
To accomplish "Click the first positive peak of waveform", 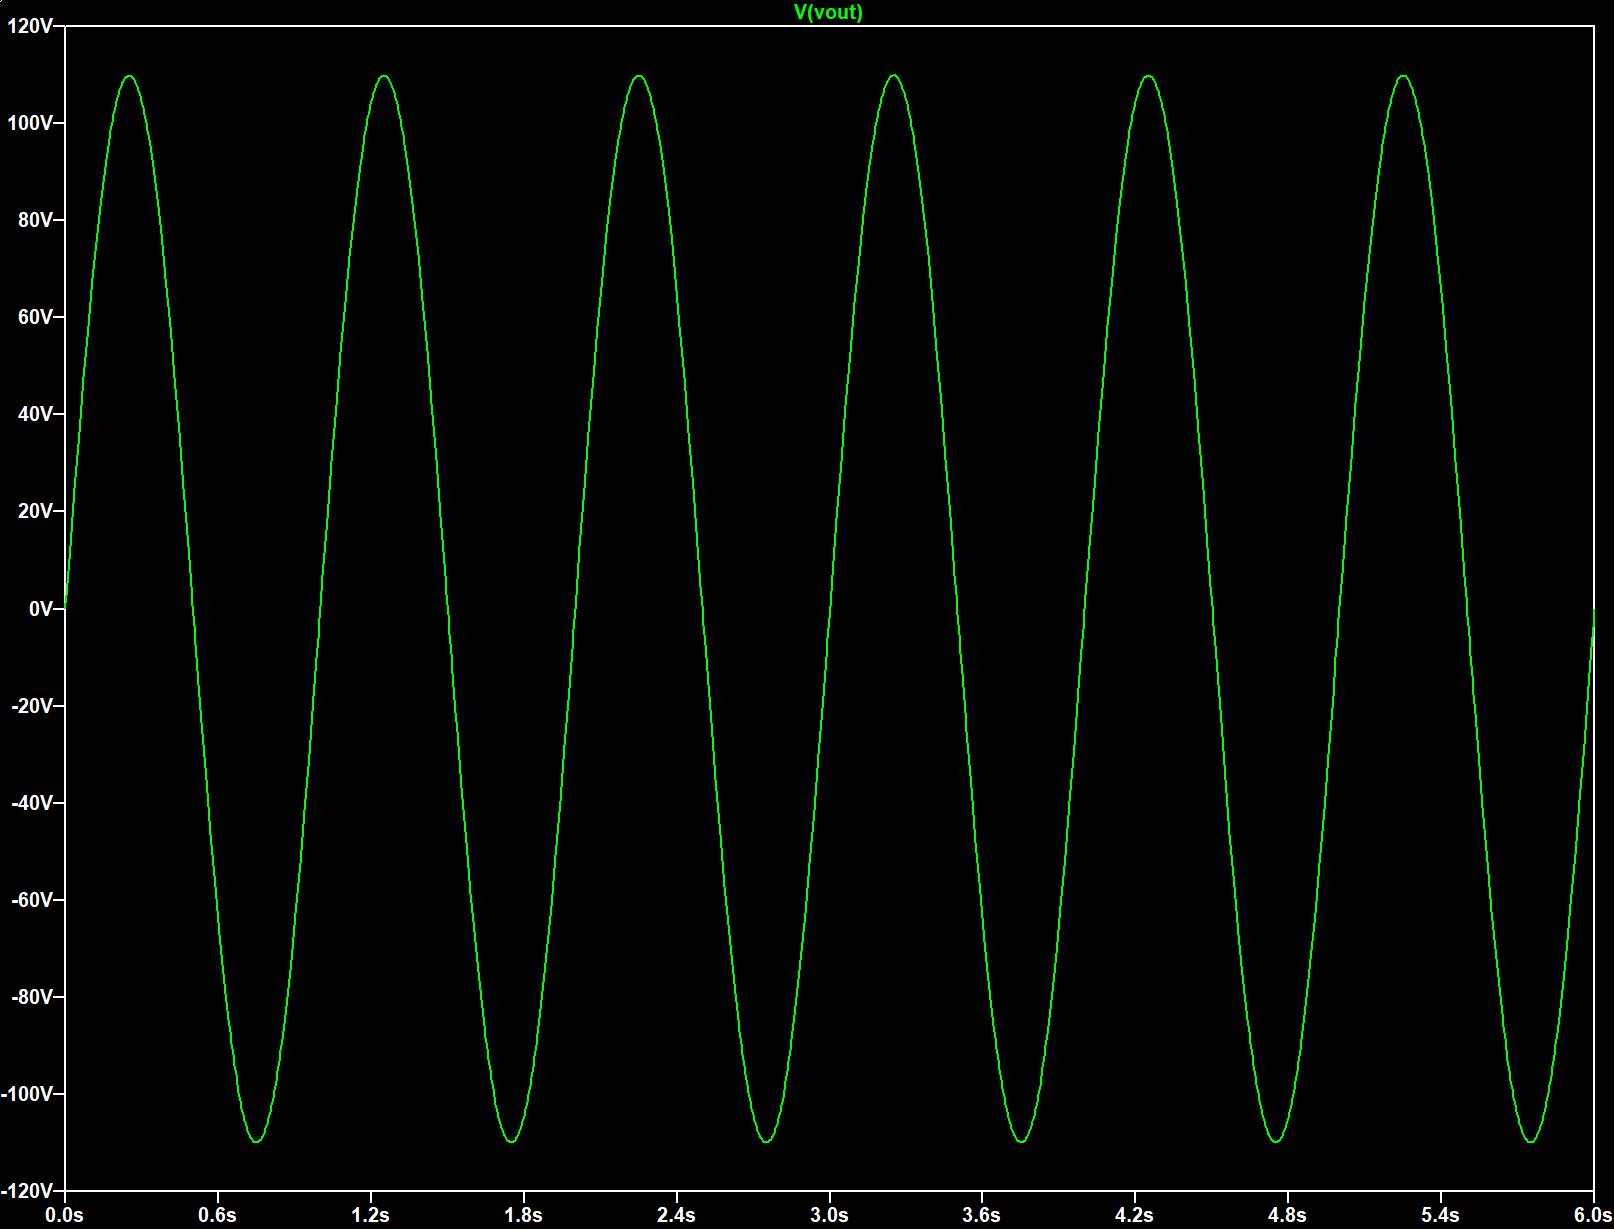I will [129, 76].
